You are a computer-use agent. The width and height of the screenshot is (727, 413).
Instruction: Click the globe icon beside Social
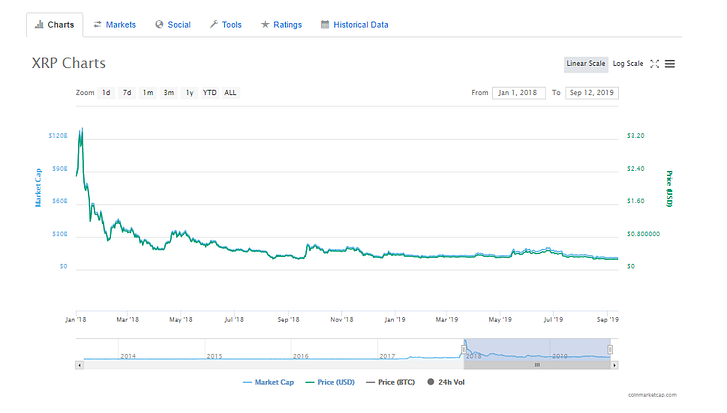(159, 25)
